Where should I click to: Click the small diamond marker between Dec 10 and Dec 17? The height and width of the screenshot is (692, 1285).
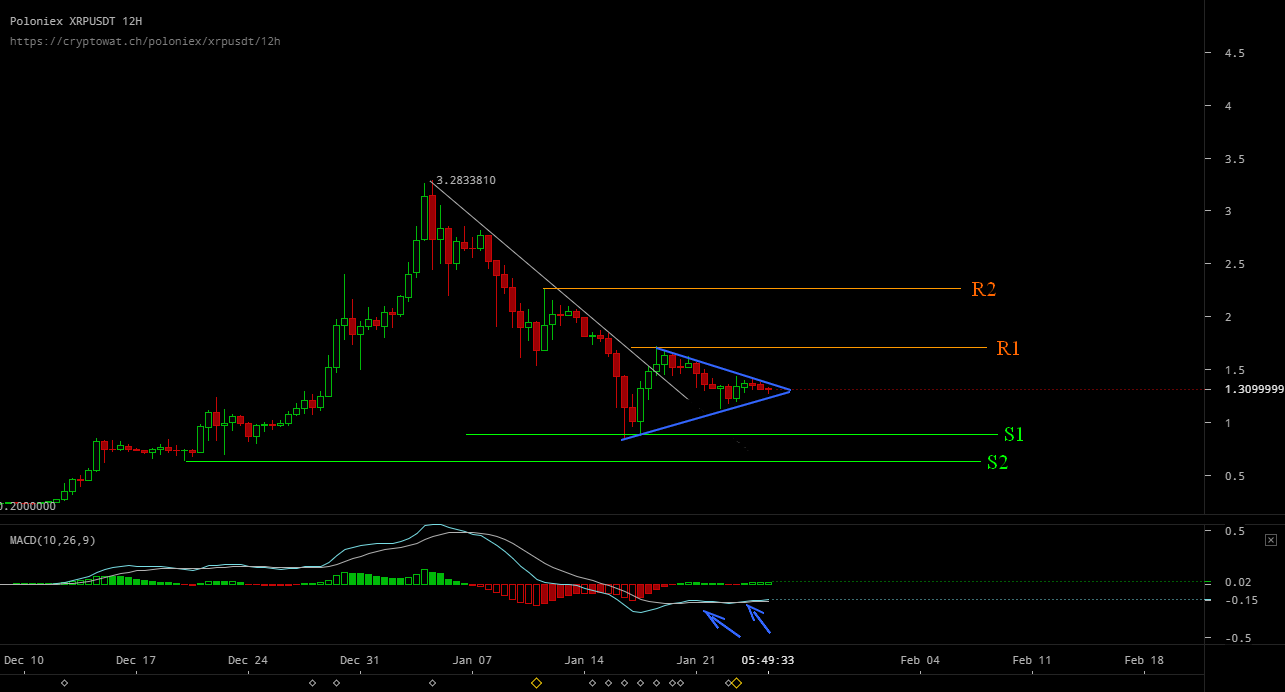coord(65,683)
